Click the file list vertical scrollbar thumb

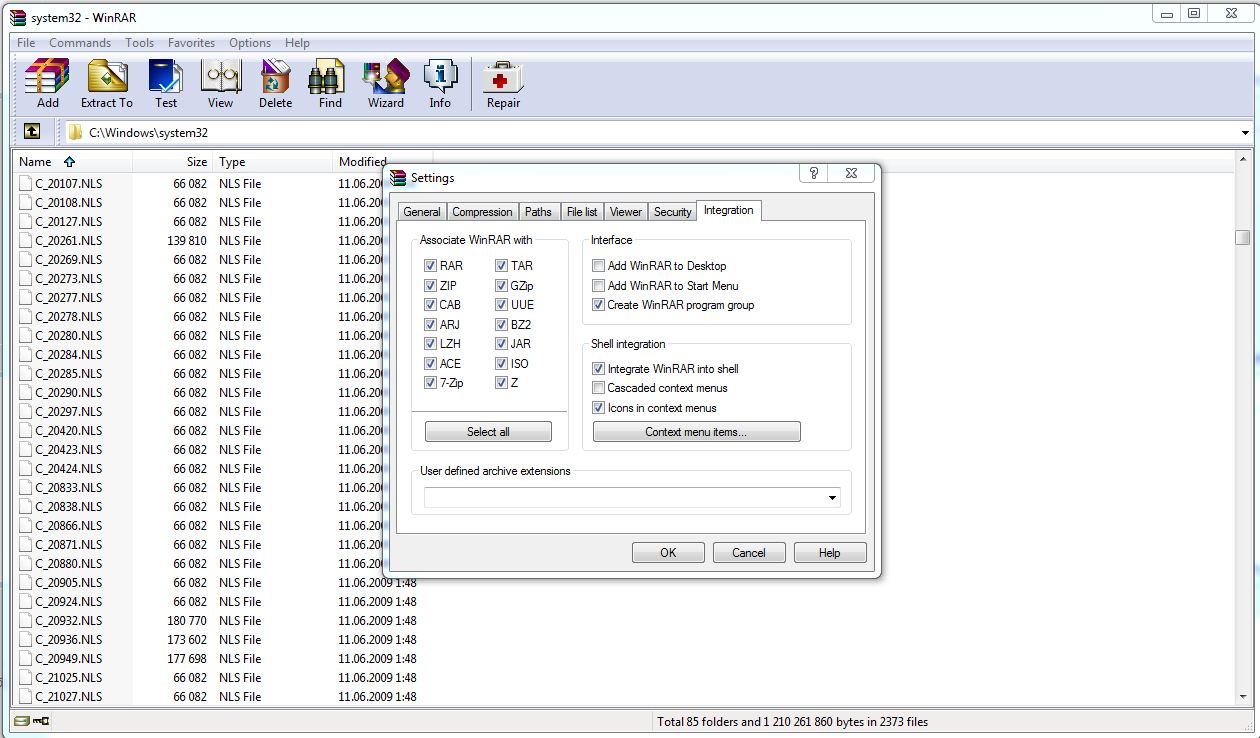tap(1243, 237)
